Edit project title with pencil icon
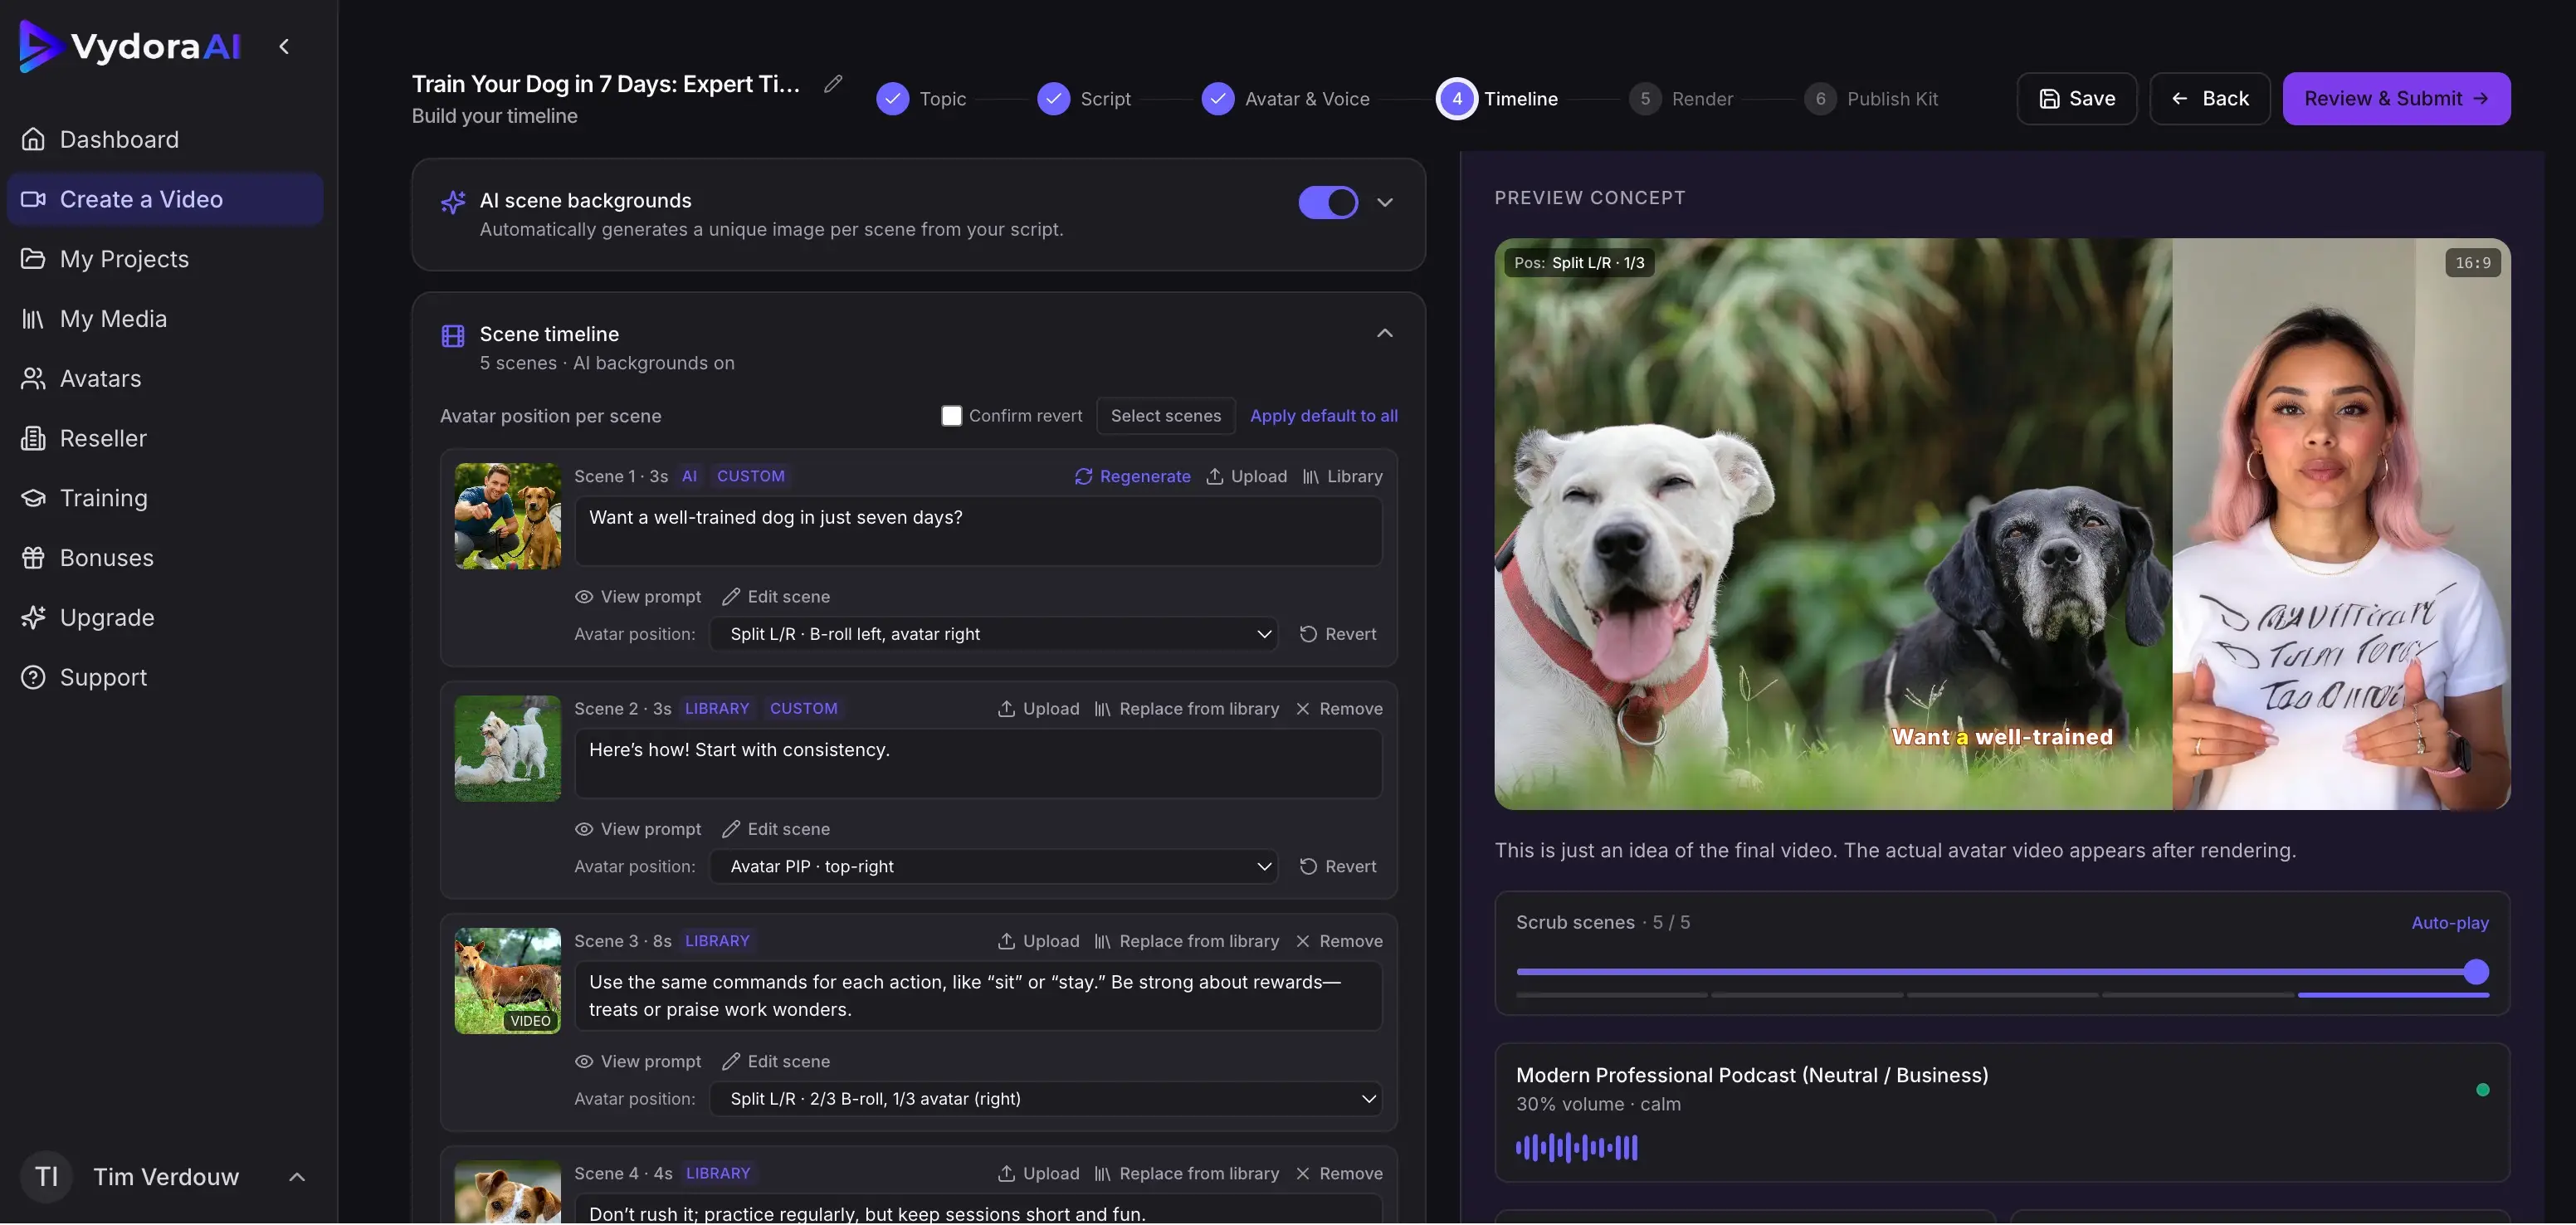The image size is (2576, 1225). 833,84
